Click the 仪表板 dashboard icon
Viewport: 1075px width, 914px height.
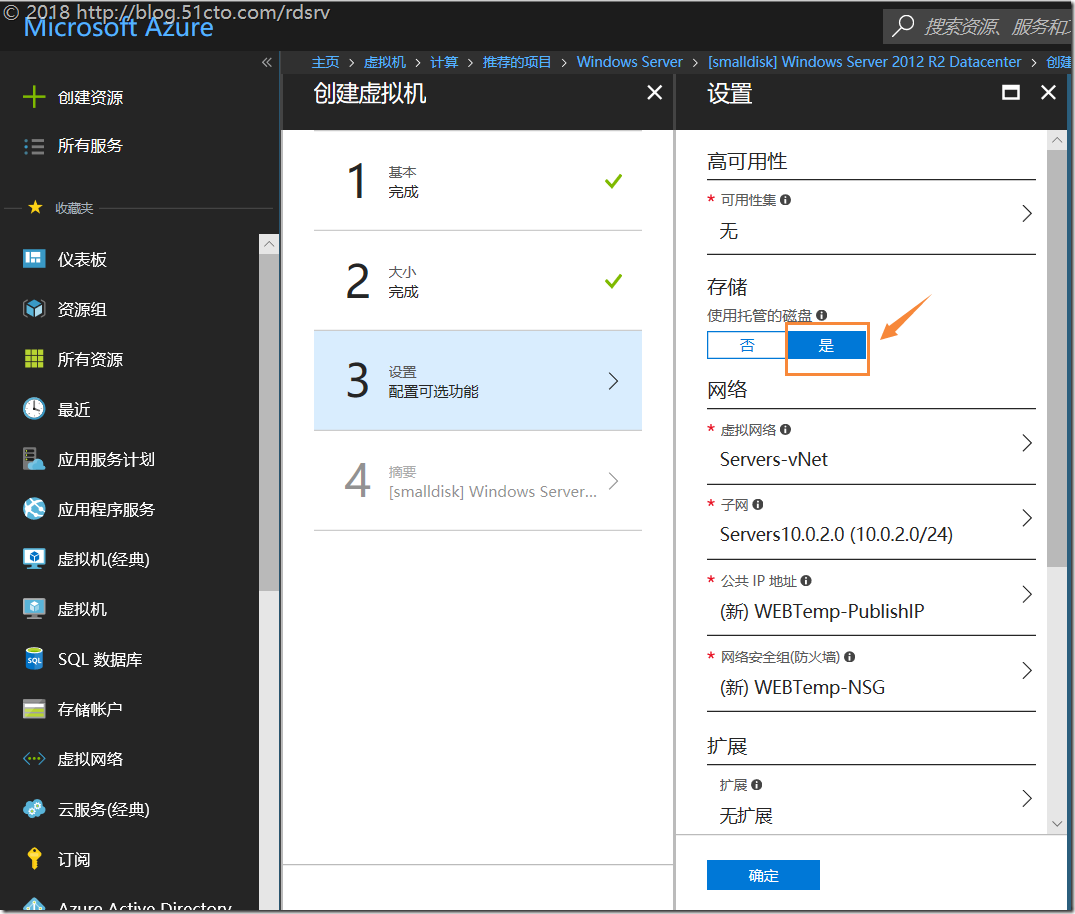34,258
